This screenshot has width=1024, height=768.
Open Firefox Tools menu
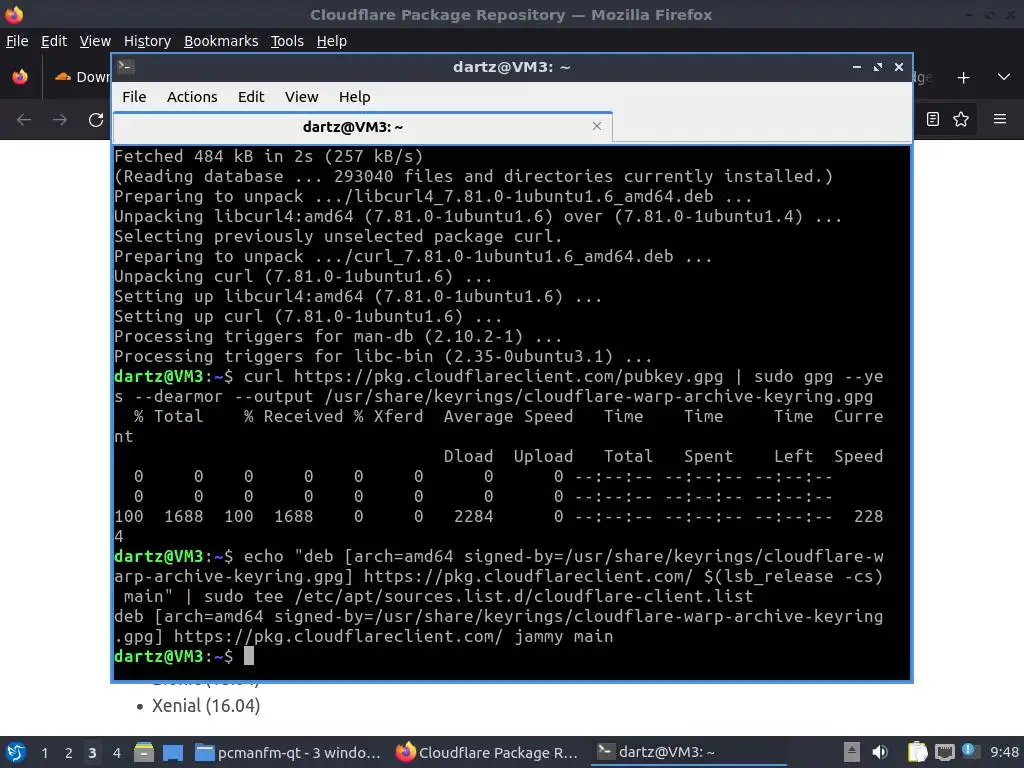point(287,41)
